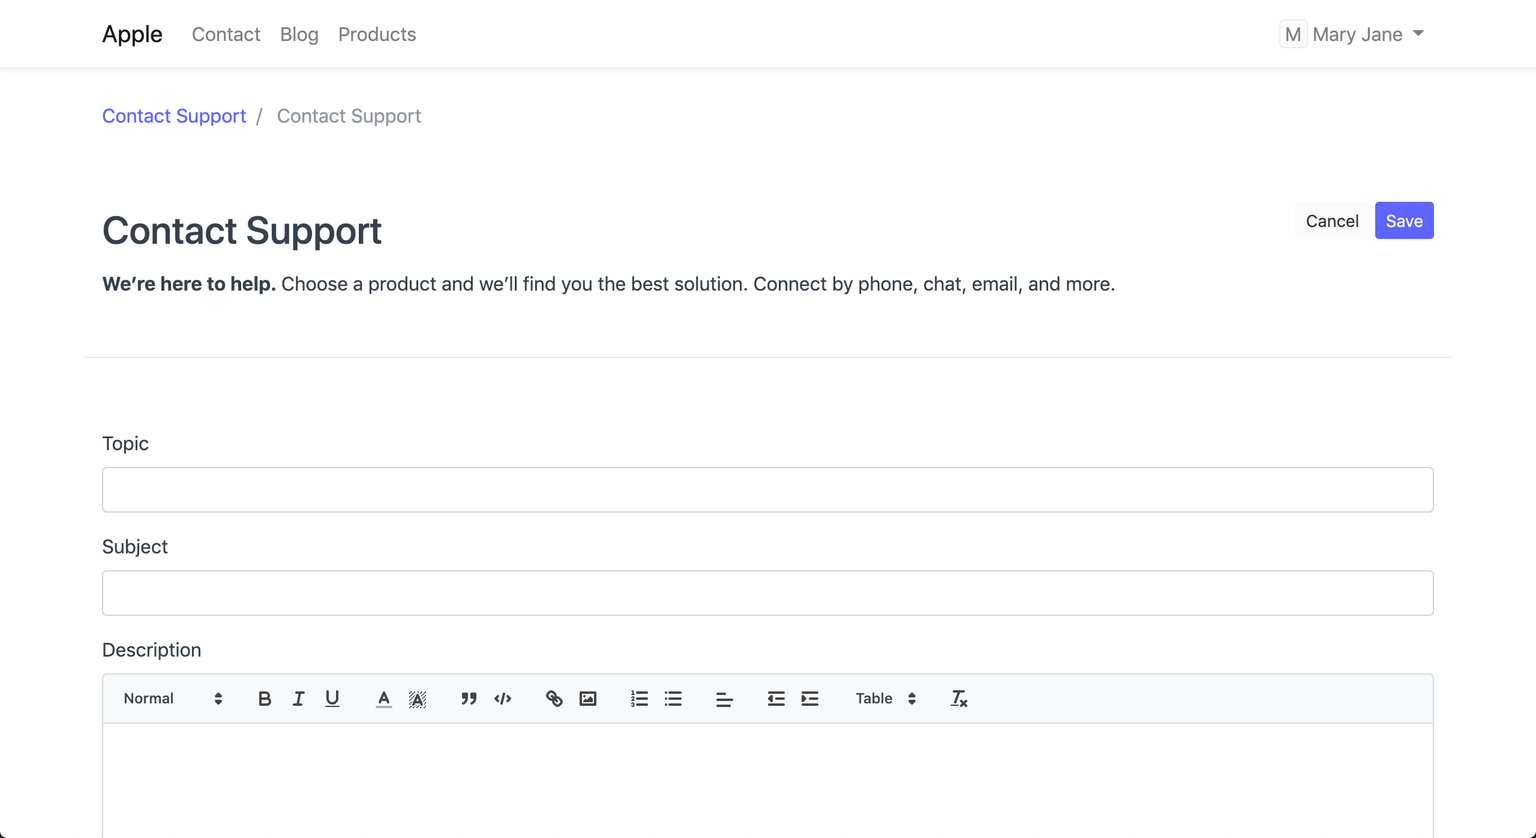Open the text background highlight picker
This screenshot has width=1536, height=838.
417,699
